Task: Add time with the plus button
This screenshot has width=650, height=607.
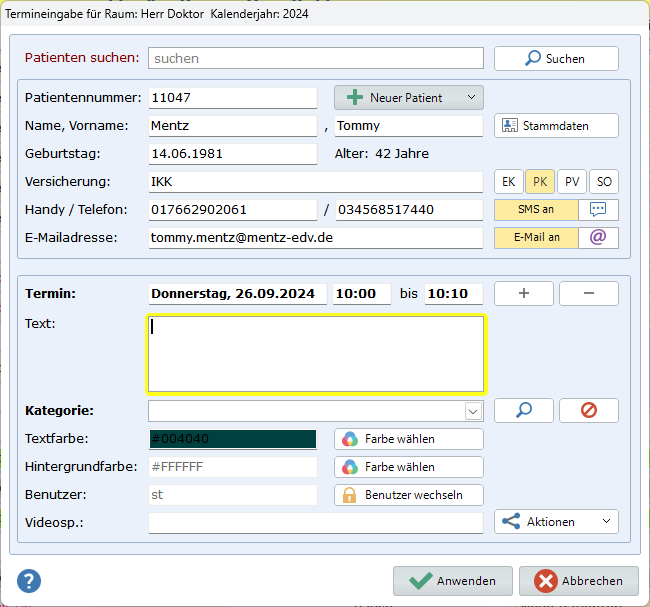Action: pos(523,294)
